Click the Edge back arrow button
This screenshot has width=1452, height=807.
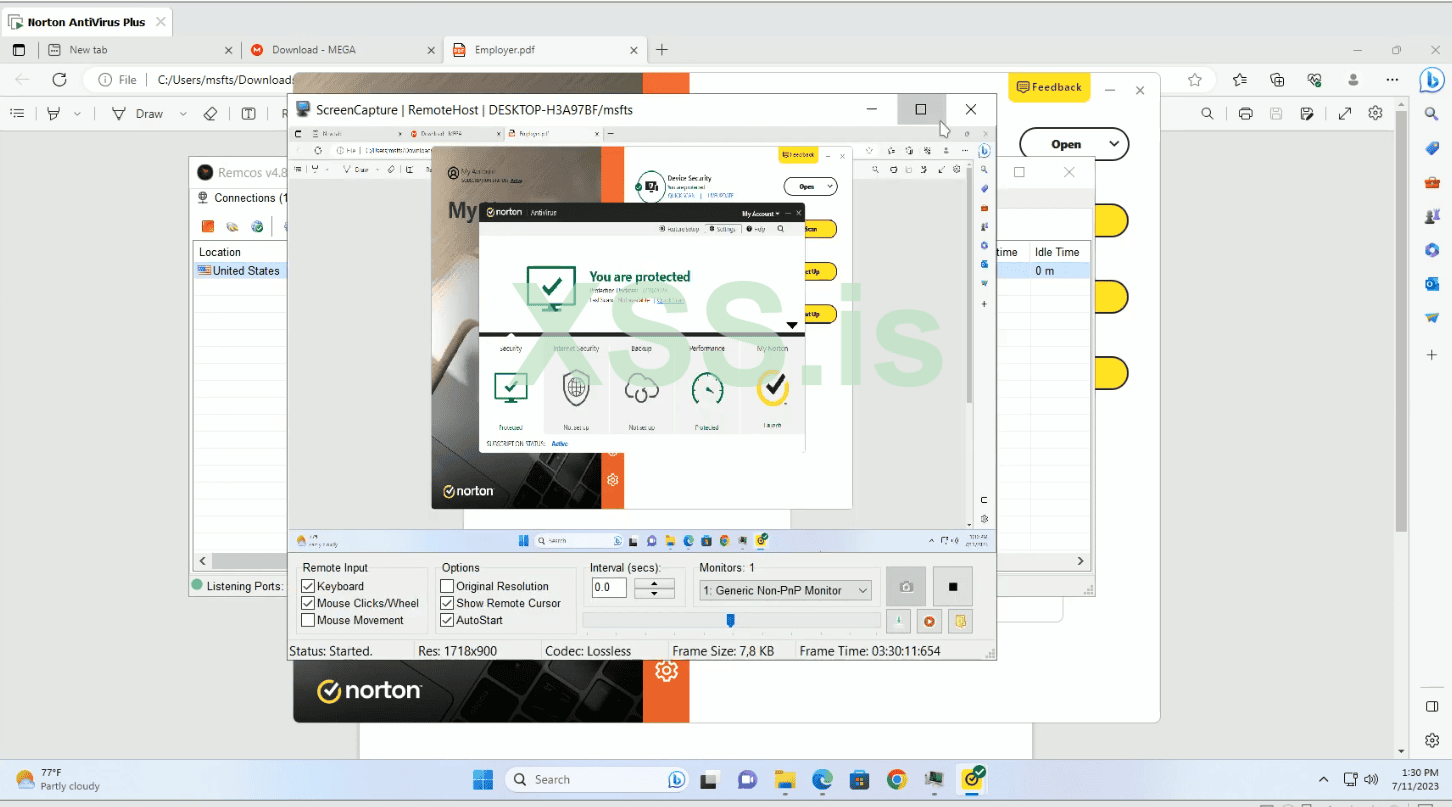tap(22, 80)
